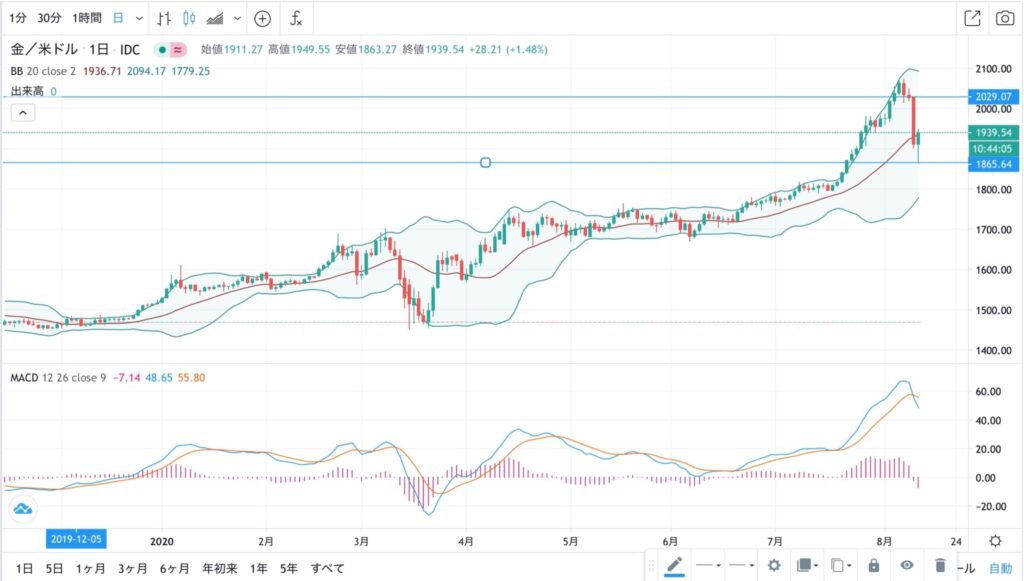The height and width of the screenshot is (581, 1024).
Task: Click the pencil line color tool
Action: point(674,565)
